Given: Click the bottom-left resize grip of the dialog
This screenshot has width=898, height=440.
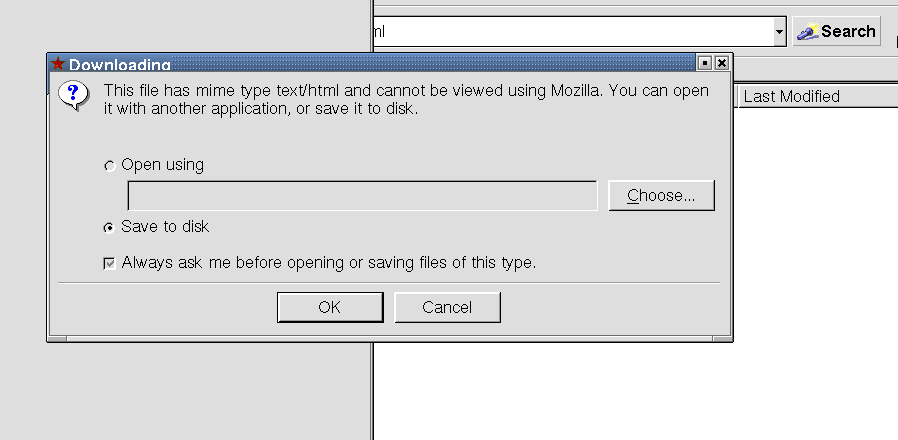Looking at the screenshot, I should [57, 339].
